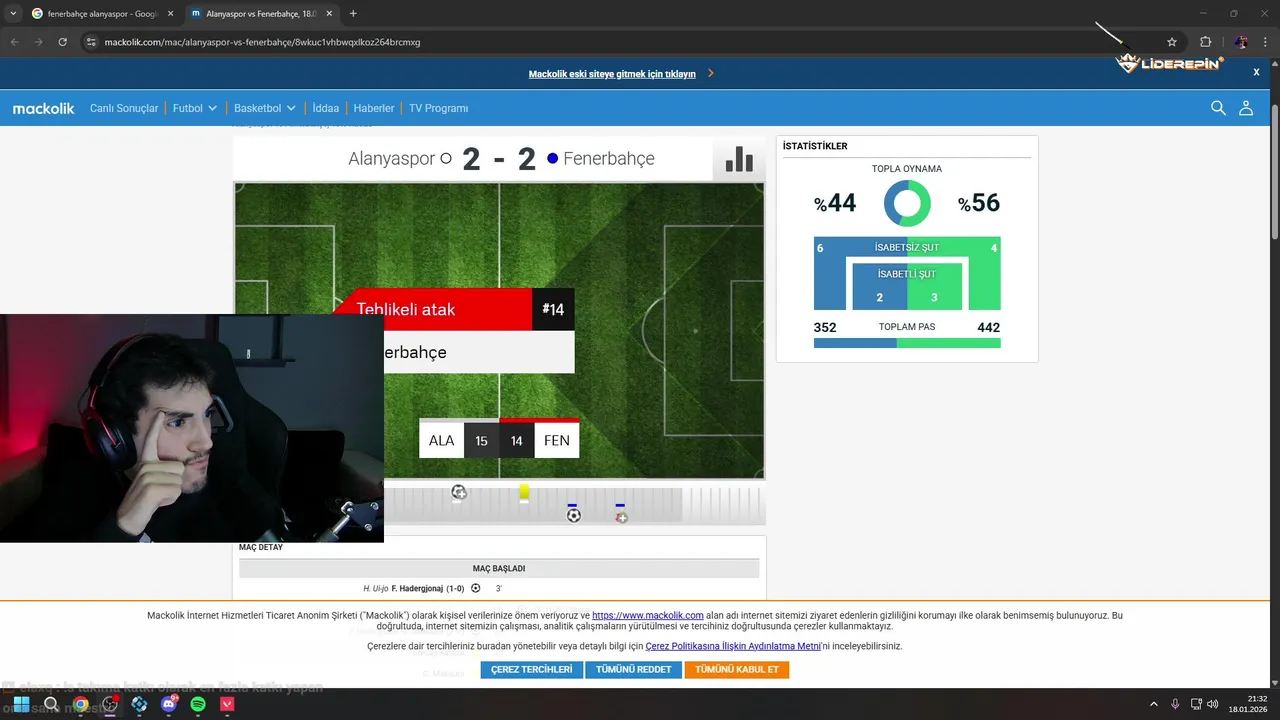Viewport: 1280px width, 720px height.
Task: Click the İSABETLİ ŞUT shot box
Action: tap(907, 286)
